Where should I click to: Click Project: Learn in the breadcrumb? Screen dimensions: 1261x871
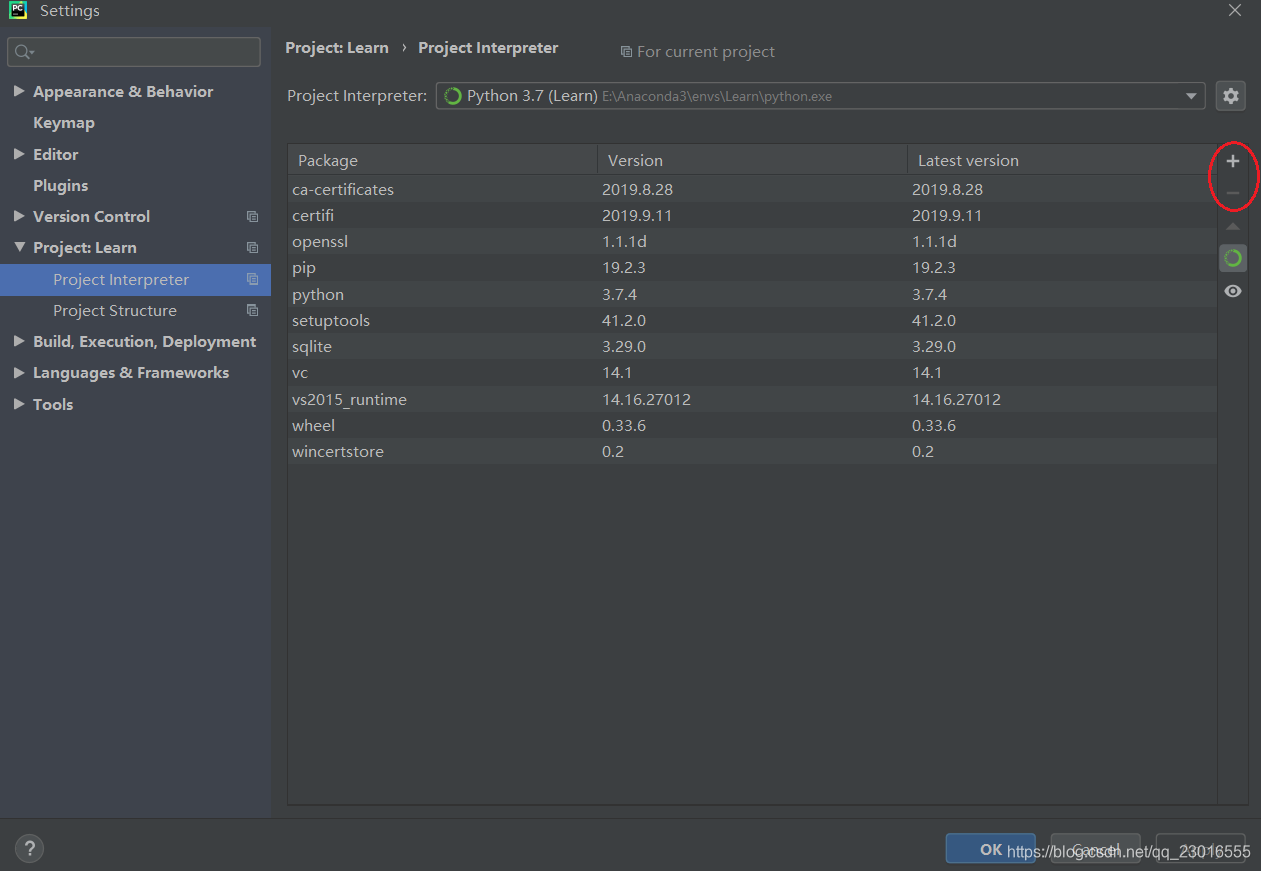[x=337, y=48]
